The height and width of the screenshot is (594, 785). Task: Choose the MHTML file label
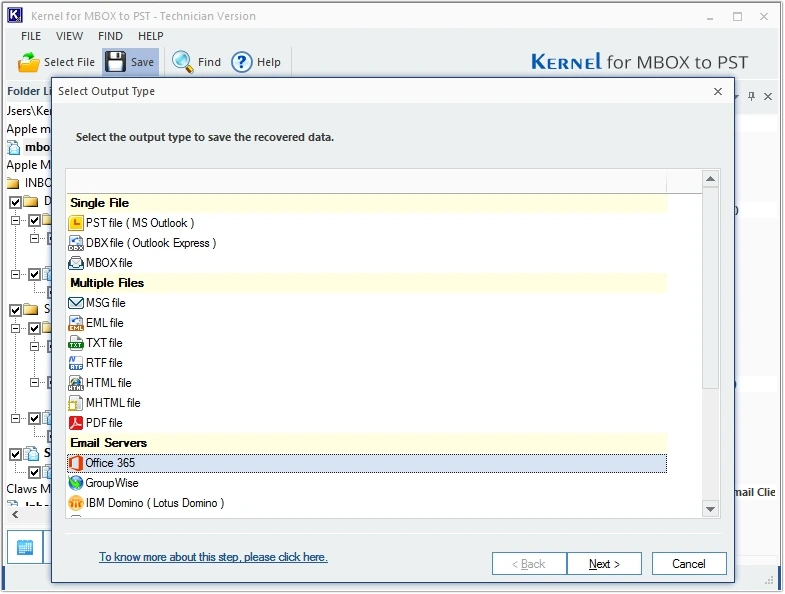(x=113, y=403)
